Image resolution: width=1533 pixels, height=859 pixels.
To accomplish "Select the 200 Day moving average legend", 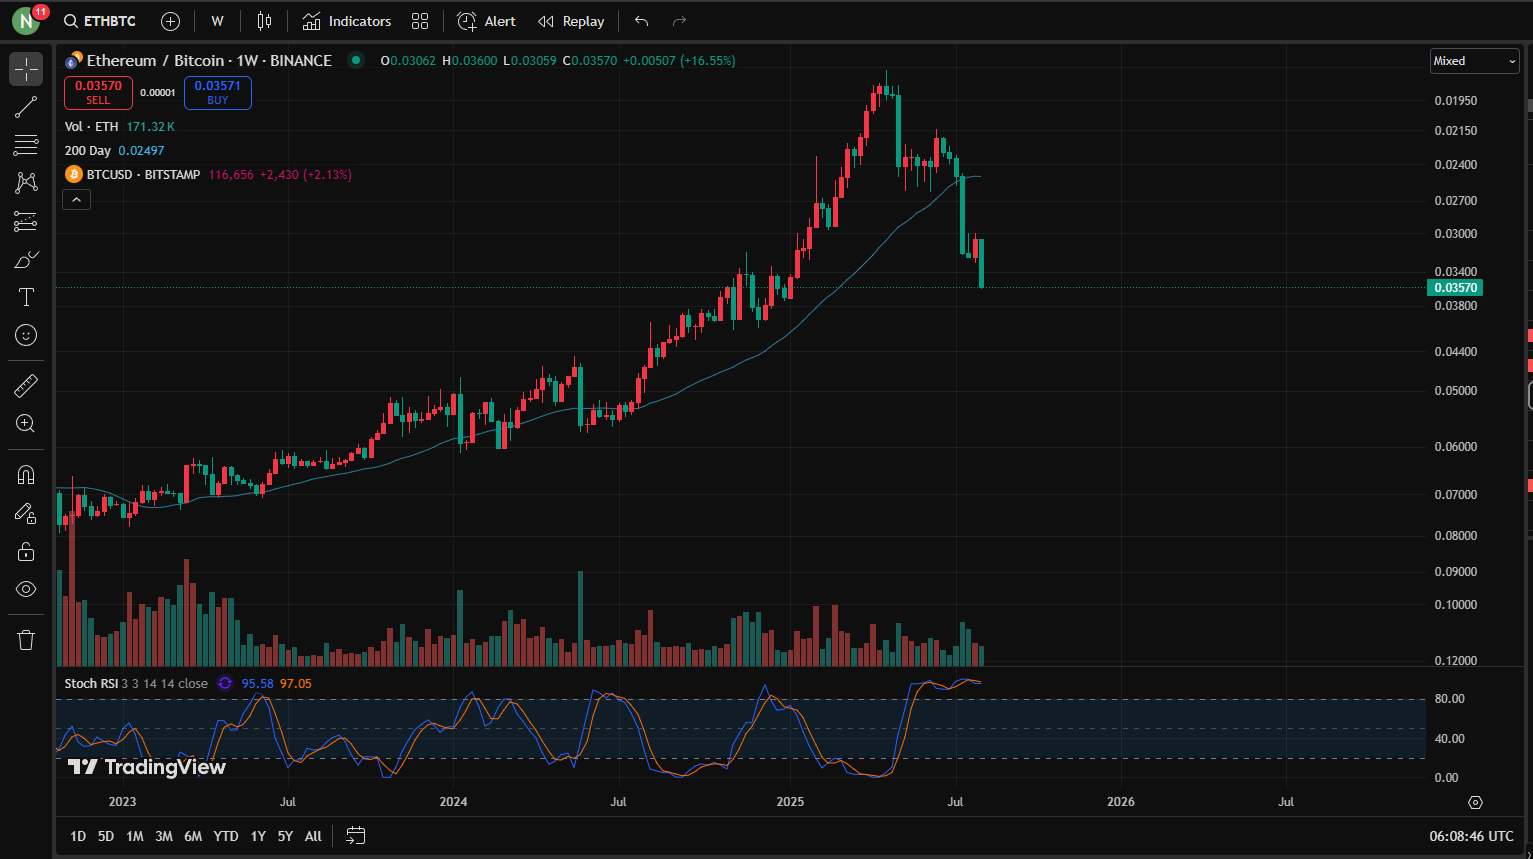I will click(88, 150).
